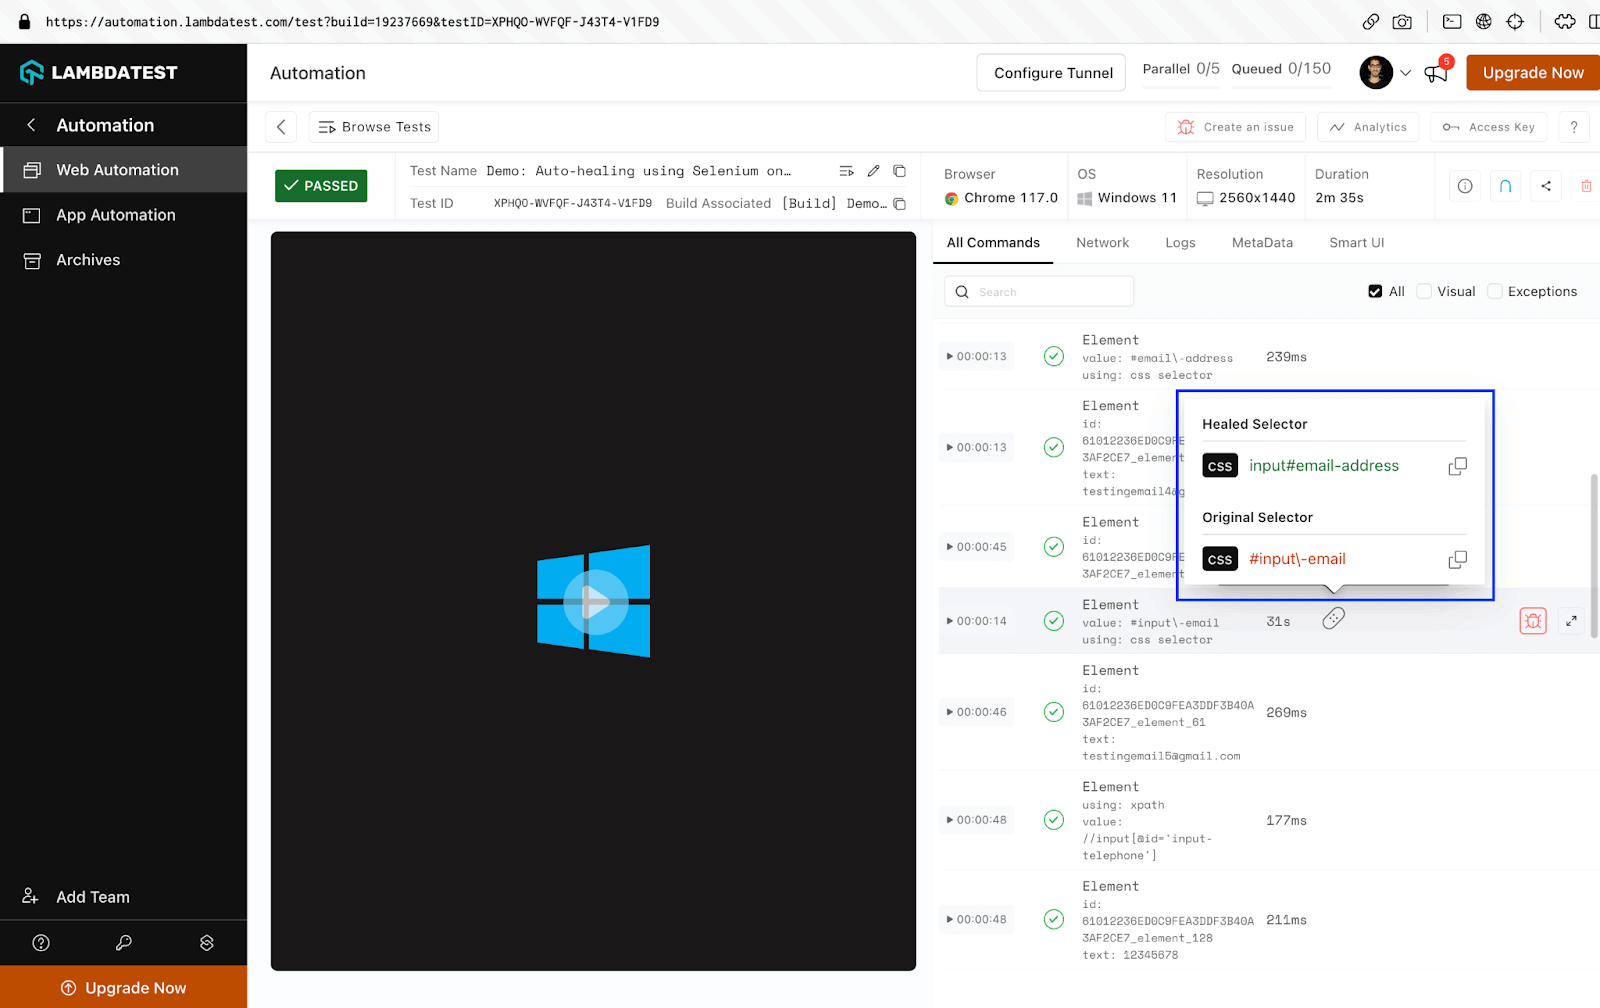Click the red bug report icon
The width and height of the screenshot is (1600, 1008).
coord(1533,621)
